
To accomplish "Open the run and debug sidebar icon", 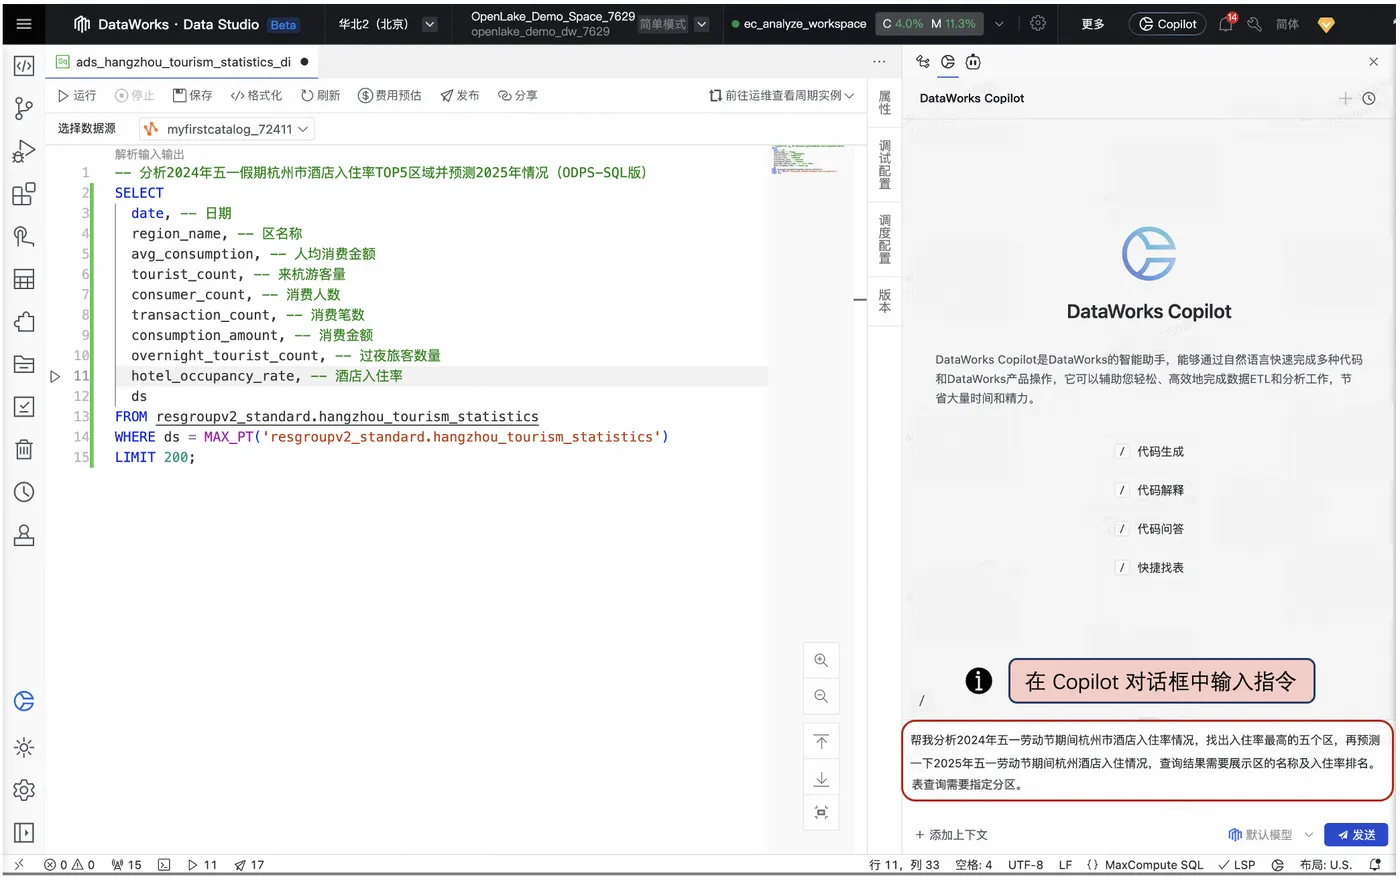I will [24, 151].
